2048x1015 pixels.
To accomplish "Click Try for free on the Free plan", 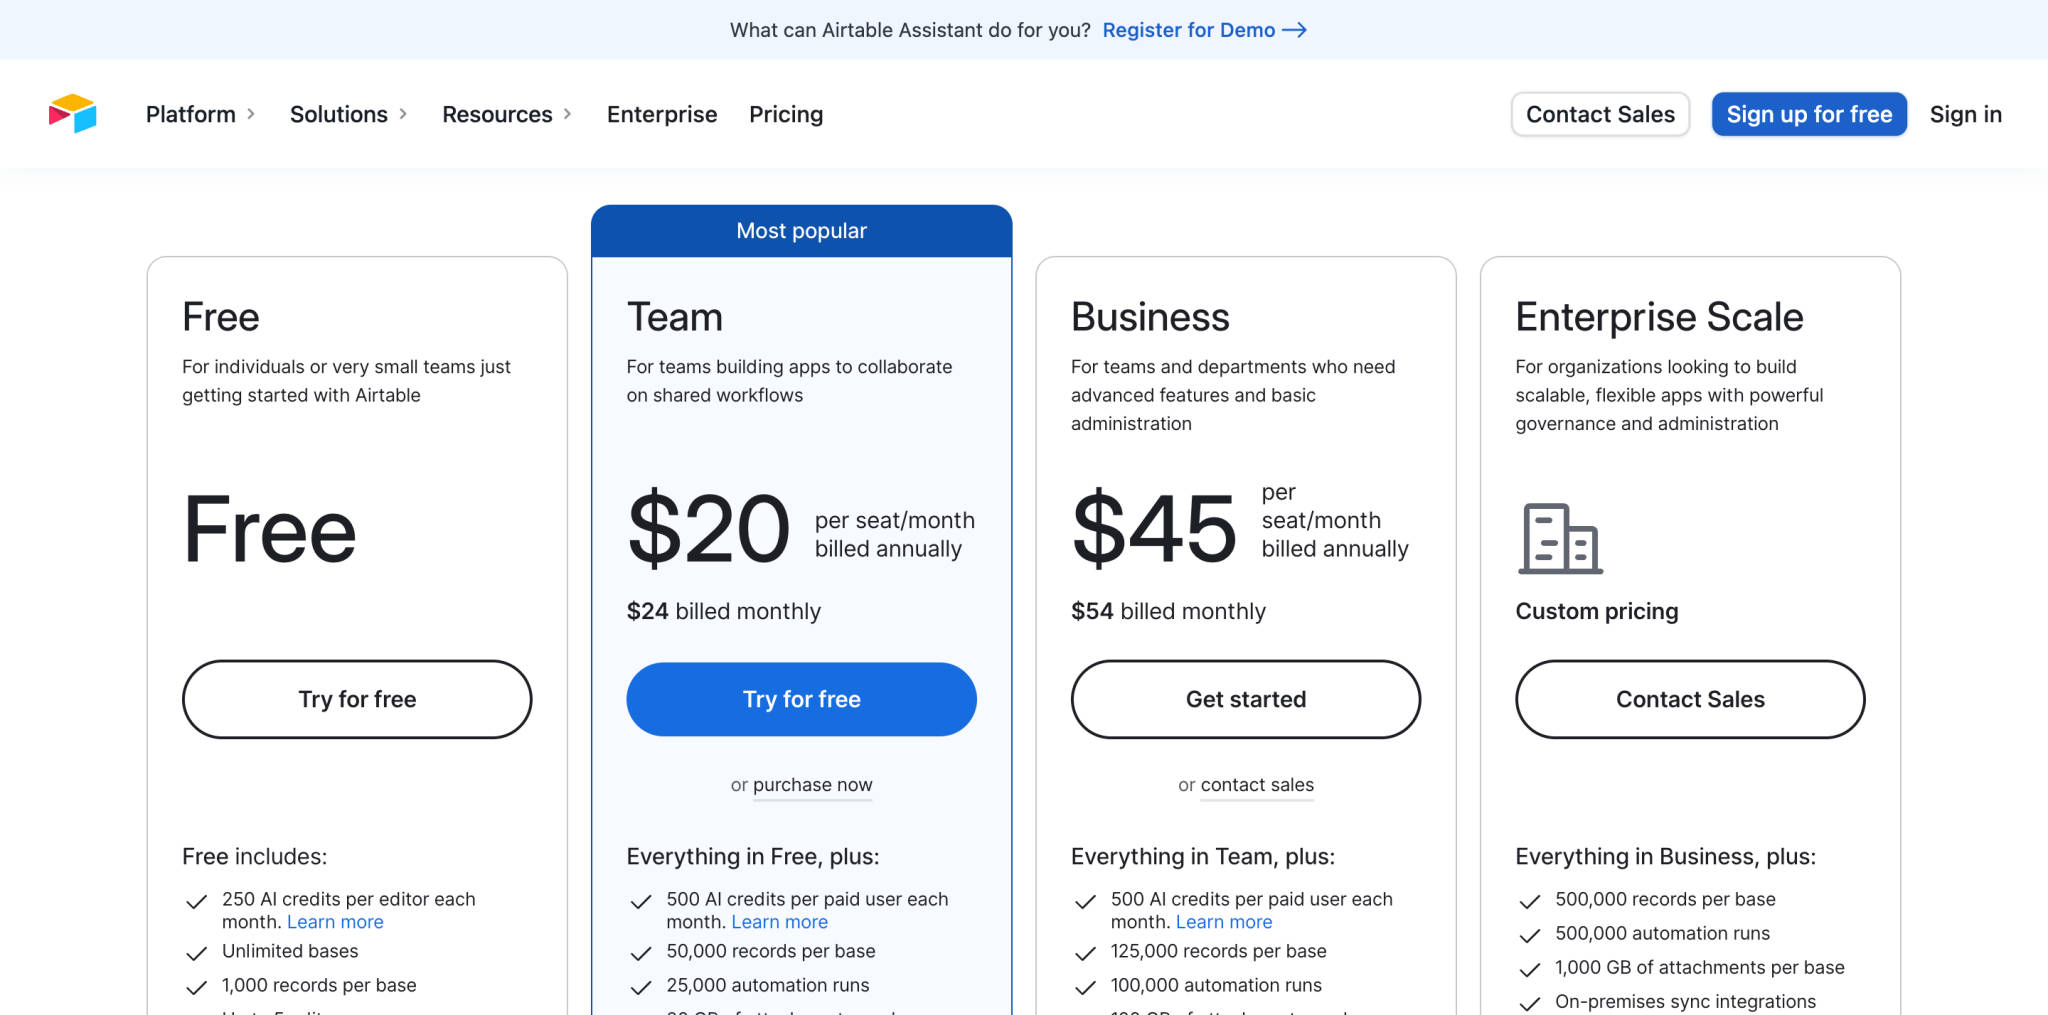I will pos(356,699).
